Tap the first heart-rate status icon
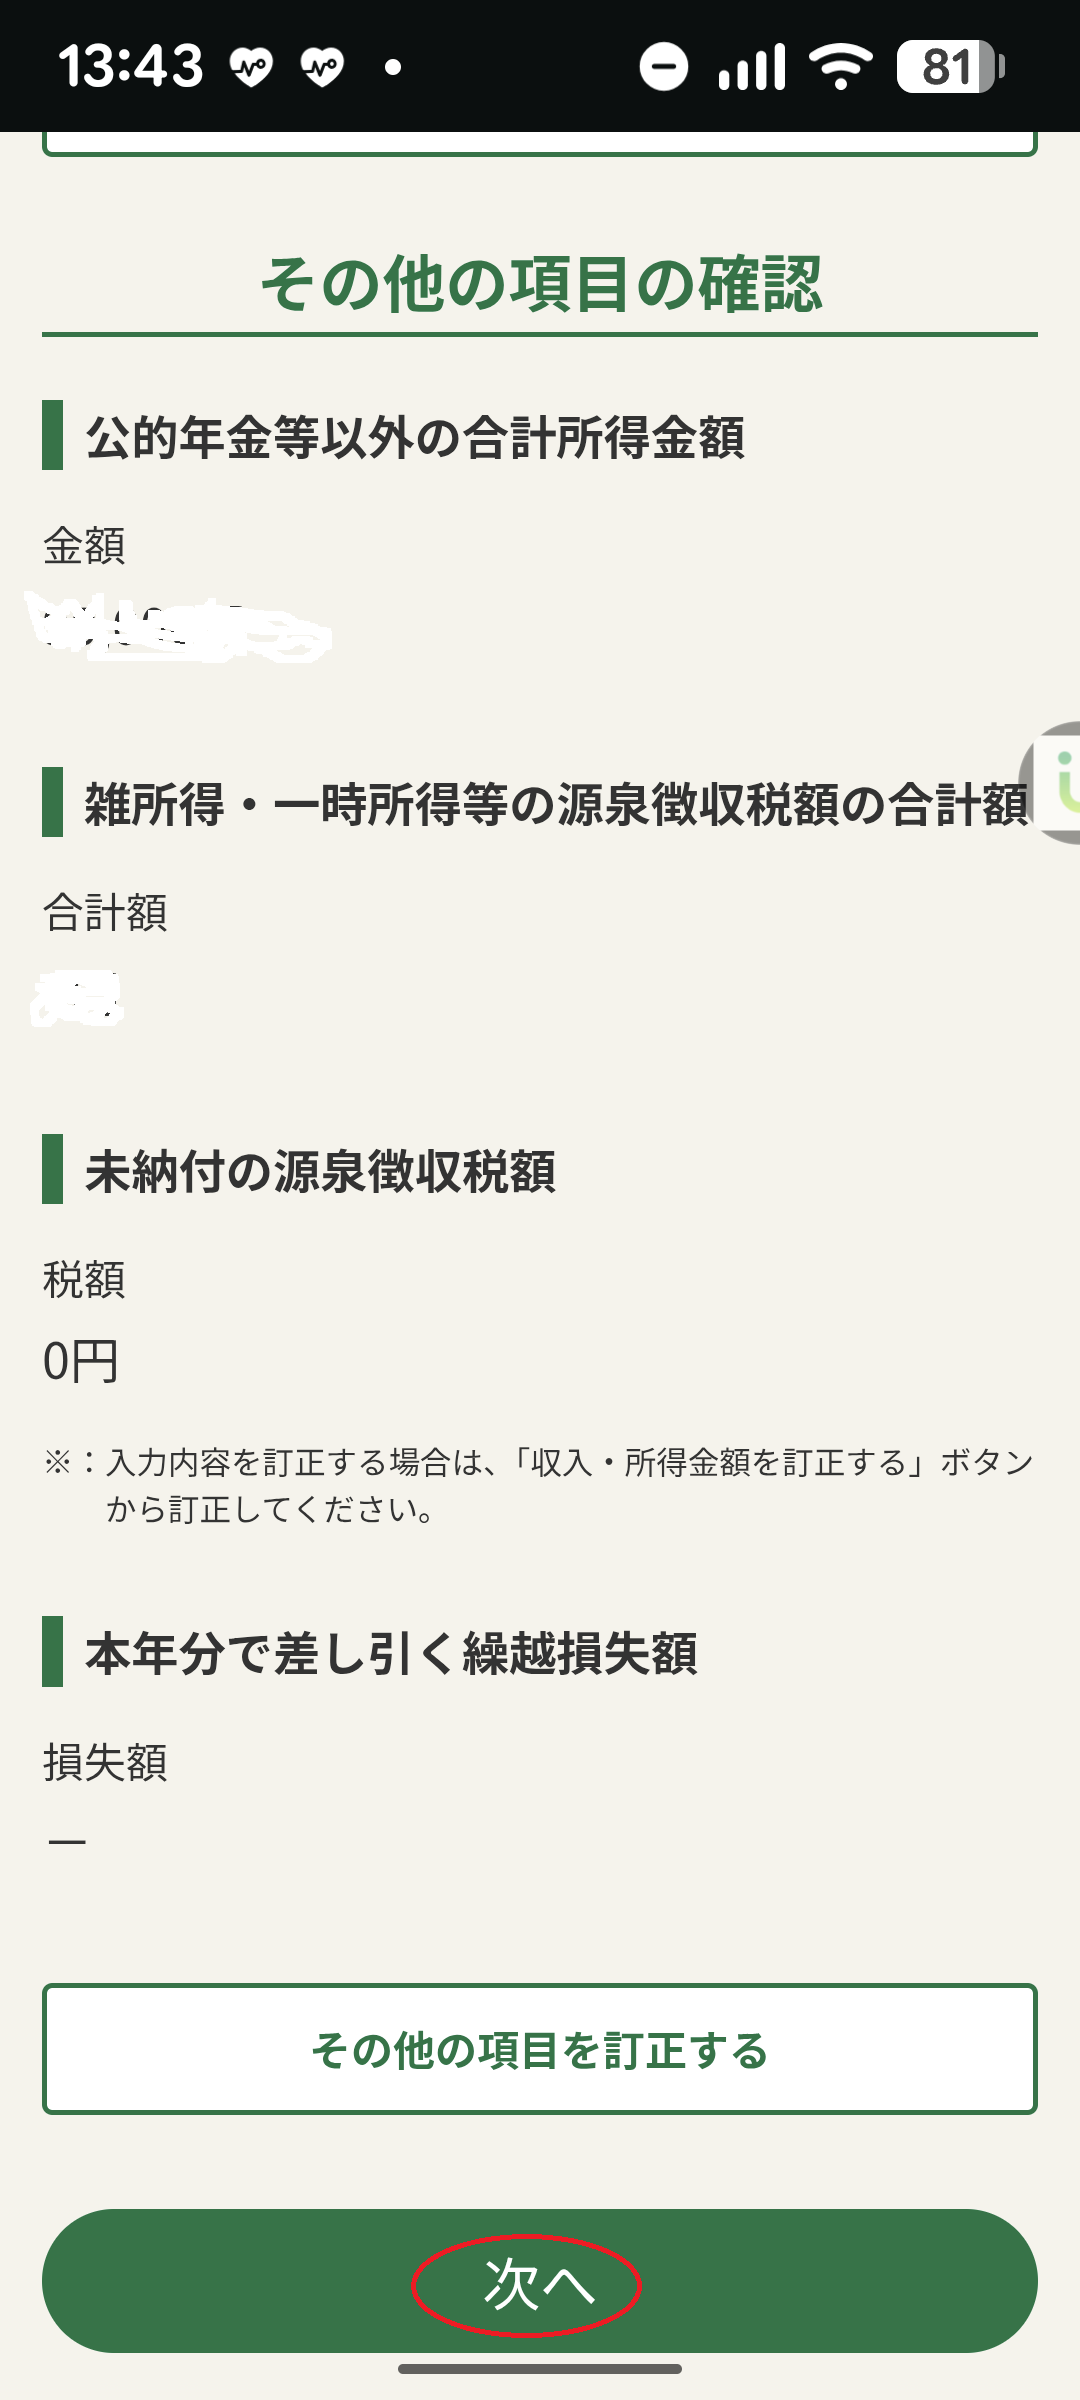 [x=251, y=68]
